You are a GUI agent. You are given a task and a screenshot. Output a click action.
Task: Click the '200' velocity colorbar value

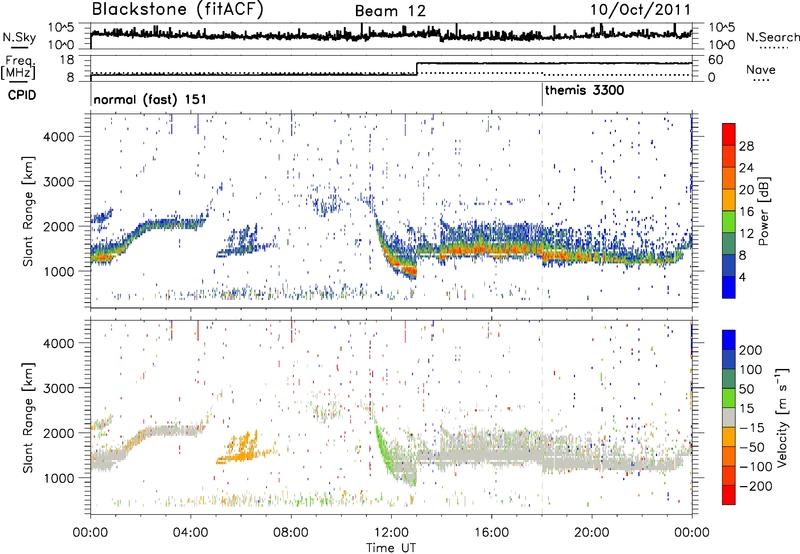[751, 350]
